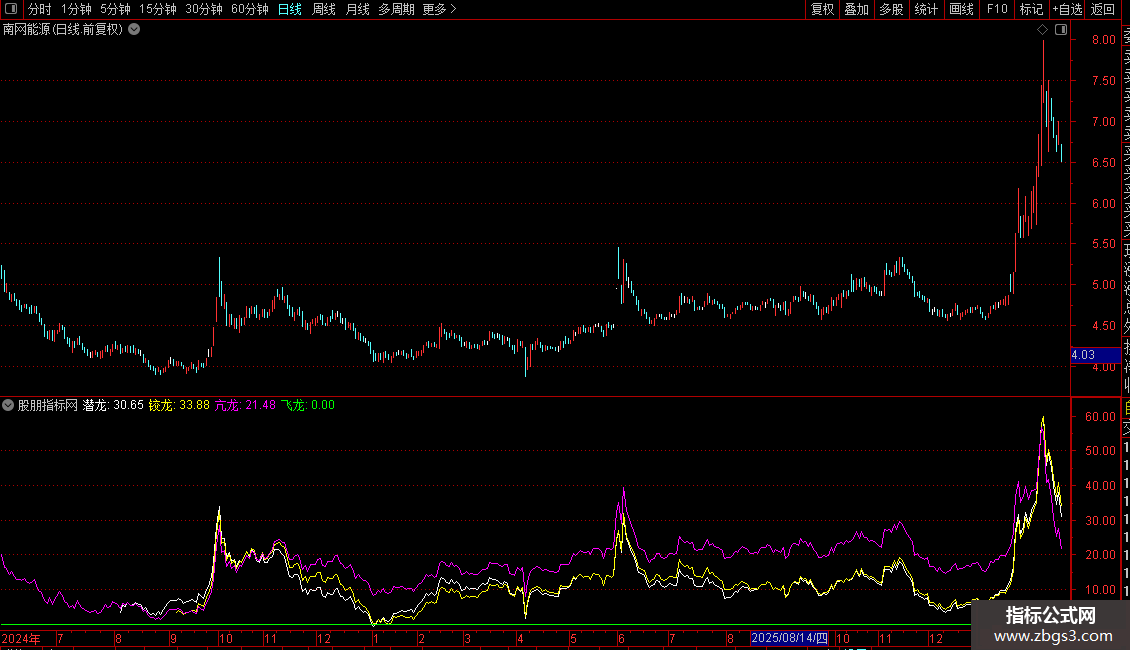Click the 2025/08/14/四 date marker
Image resolution: width=1130 pixels, height=650 pixels.
click(x=789, y=638)
